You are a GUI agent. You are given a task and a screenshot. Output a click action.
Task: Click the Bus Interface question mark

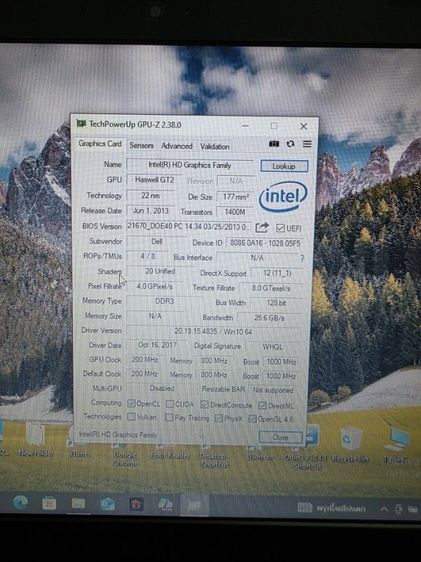(302, 258)
